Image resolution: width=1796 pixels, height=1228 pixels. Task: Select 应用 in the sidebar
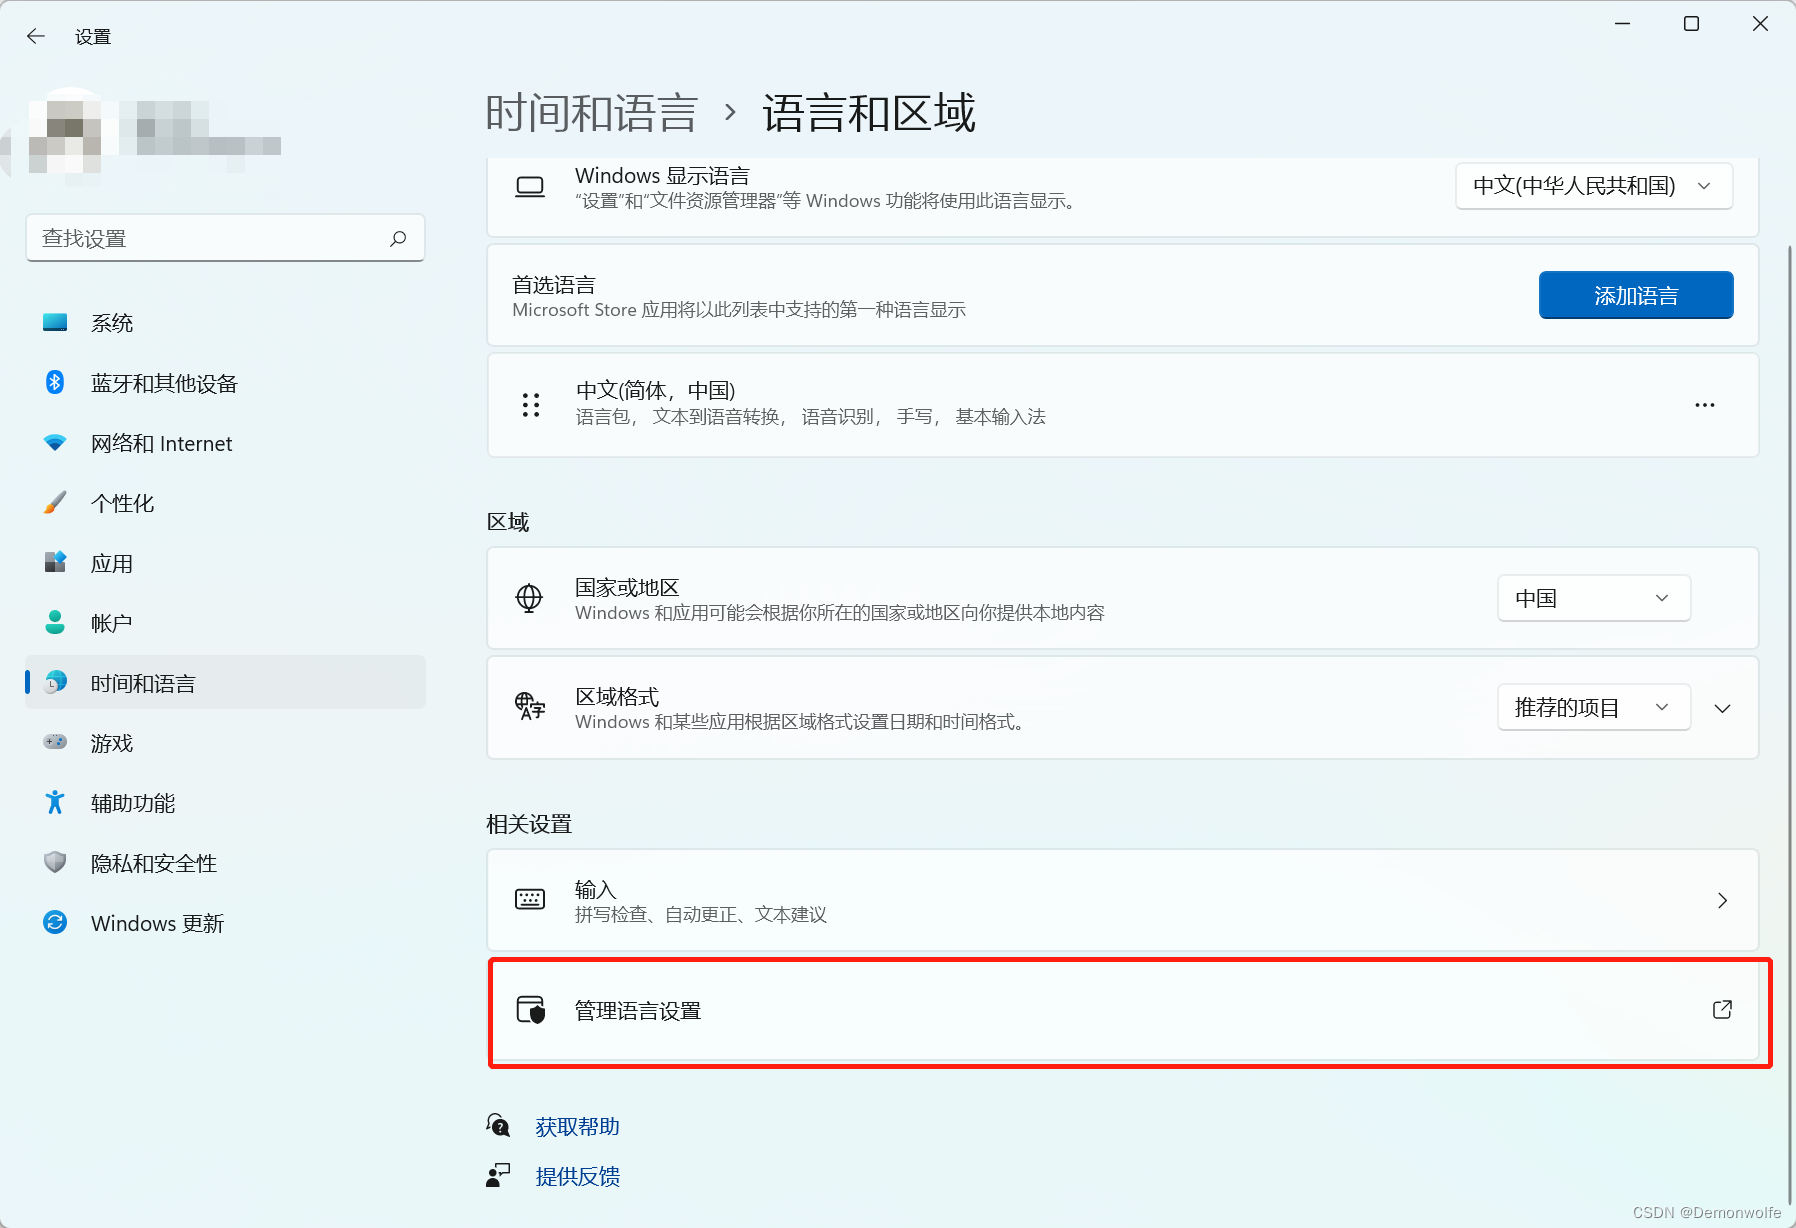226,563
